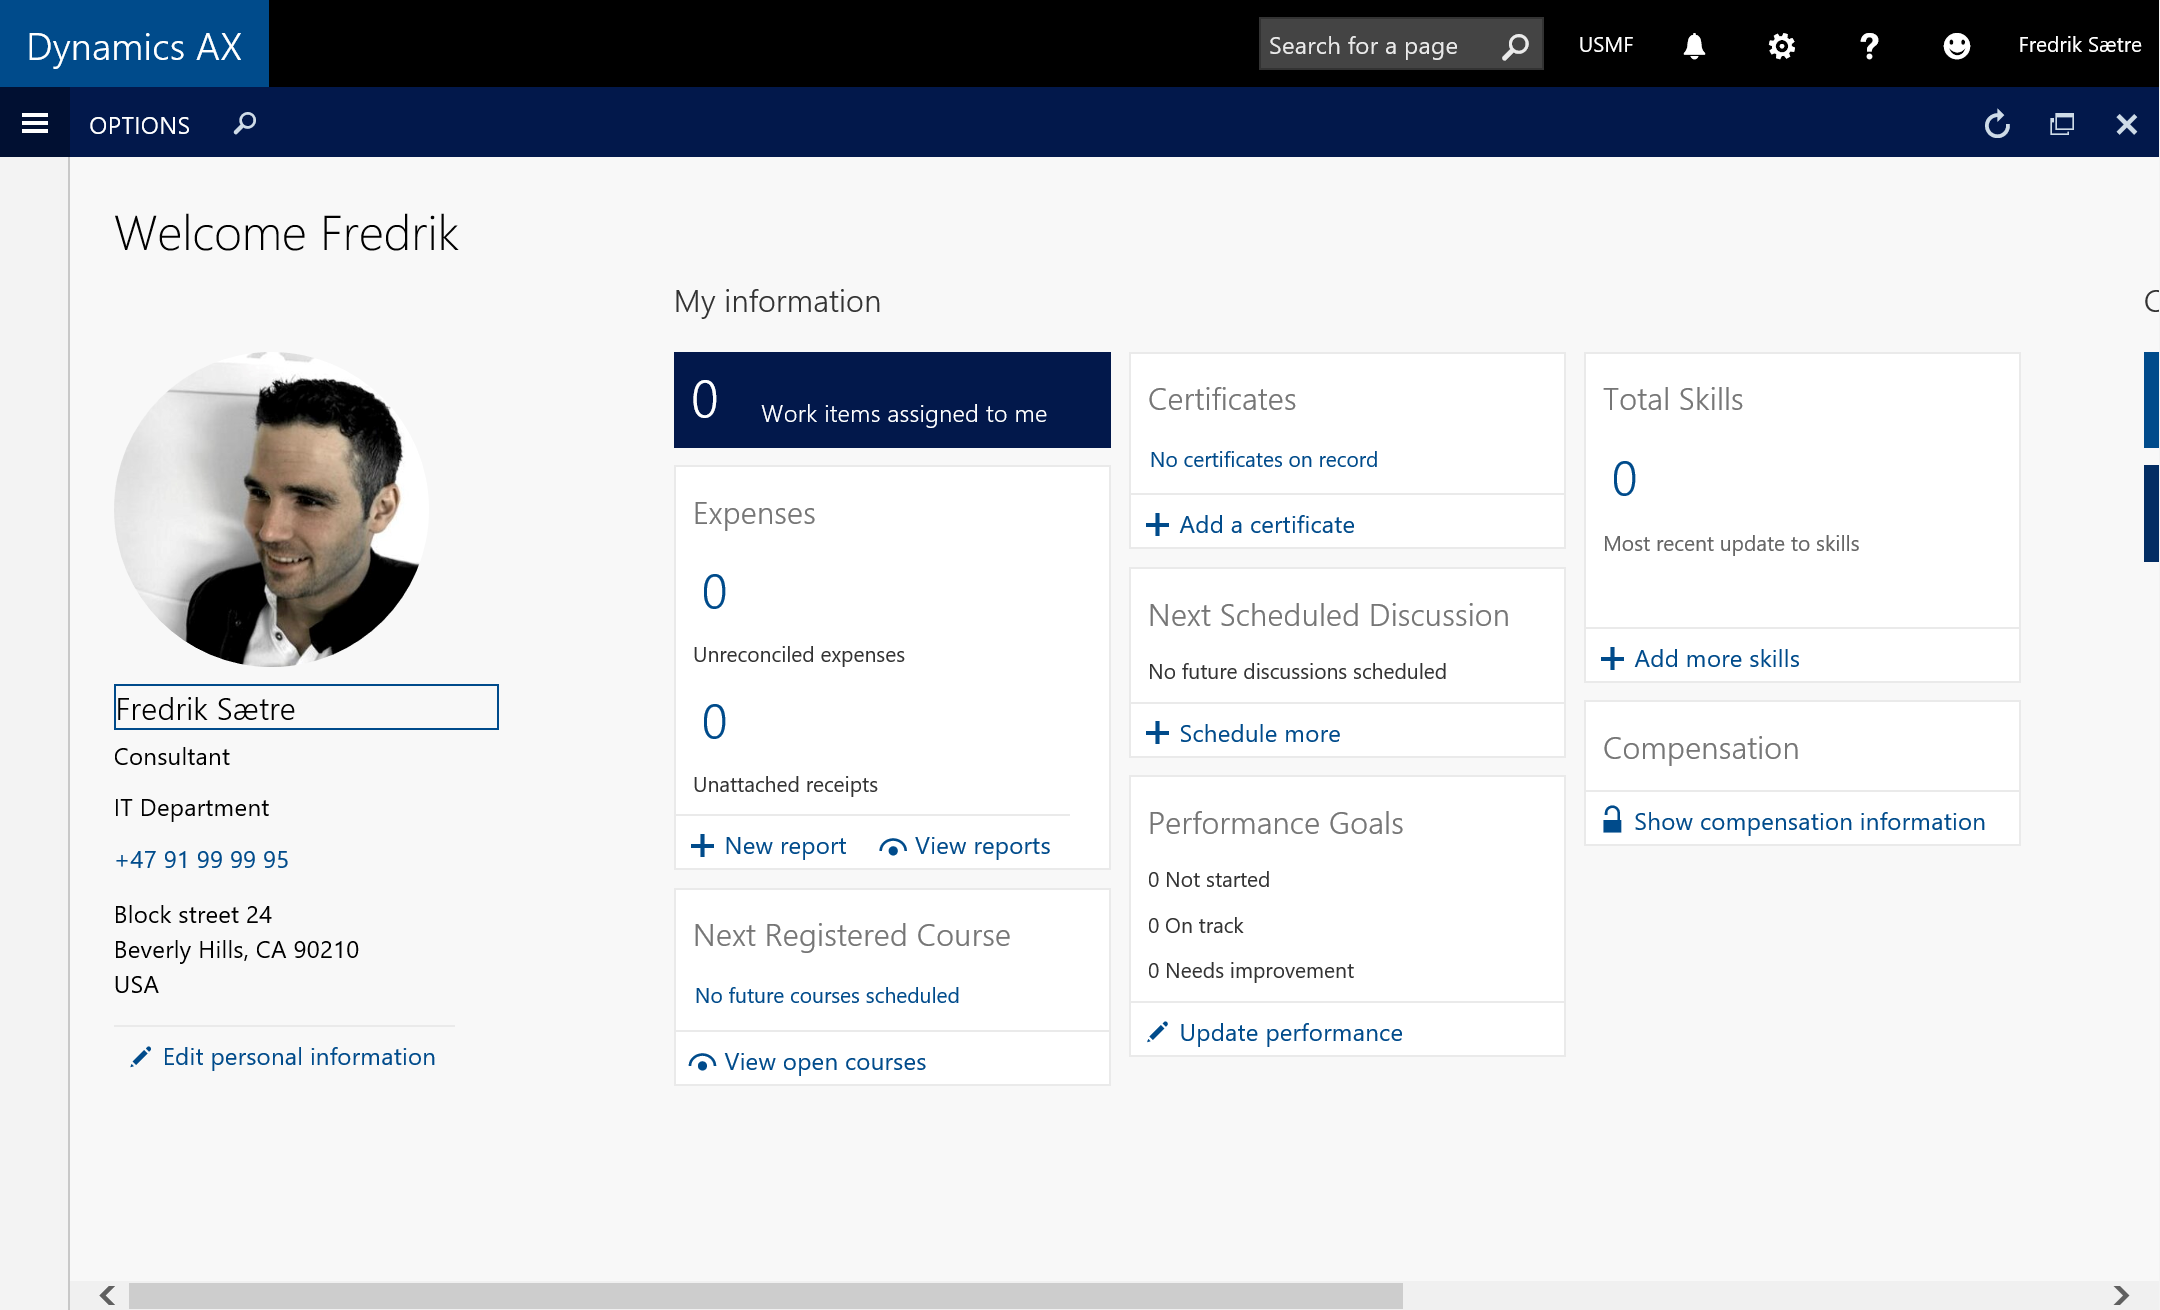Click Edit personal information
The image size is (2160, 1310).
[298, 1057]
